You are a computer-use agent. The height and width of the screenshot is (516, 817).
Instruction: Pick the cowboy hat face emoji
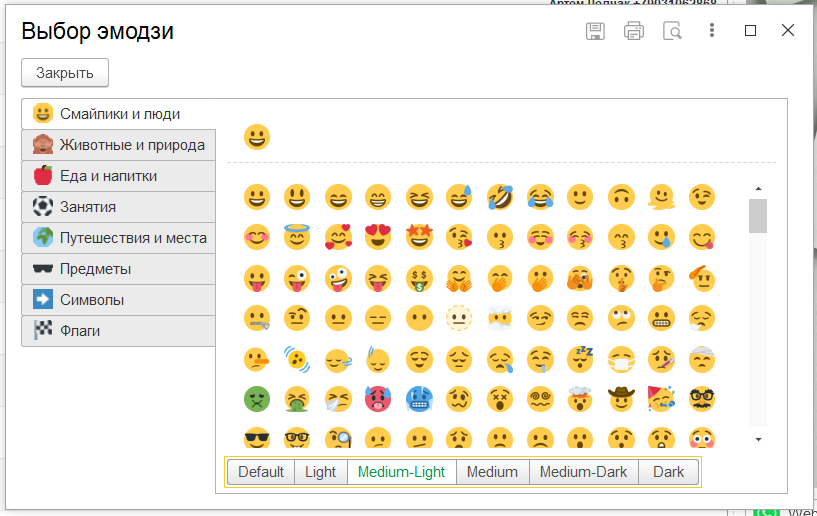(621, 400)
